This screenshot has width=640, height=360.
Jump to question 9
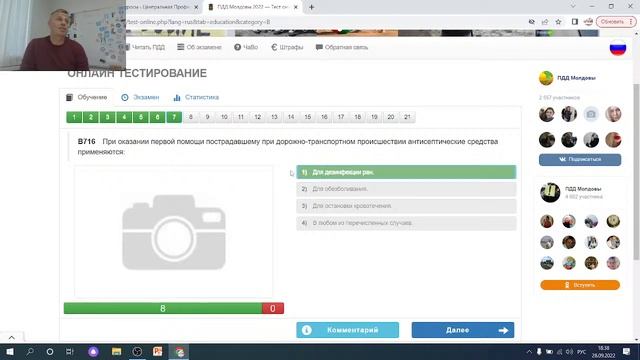click(207, 117)
